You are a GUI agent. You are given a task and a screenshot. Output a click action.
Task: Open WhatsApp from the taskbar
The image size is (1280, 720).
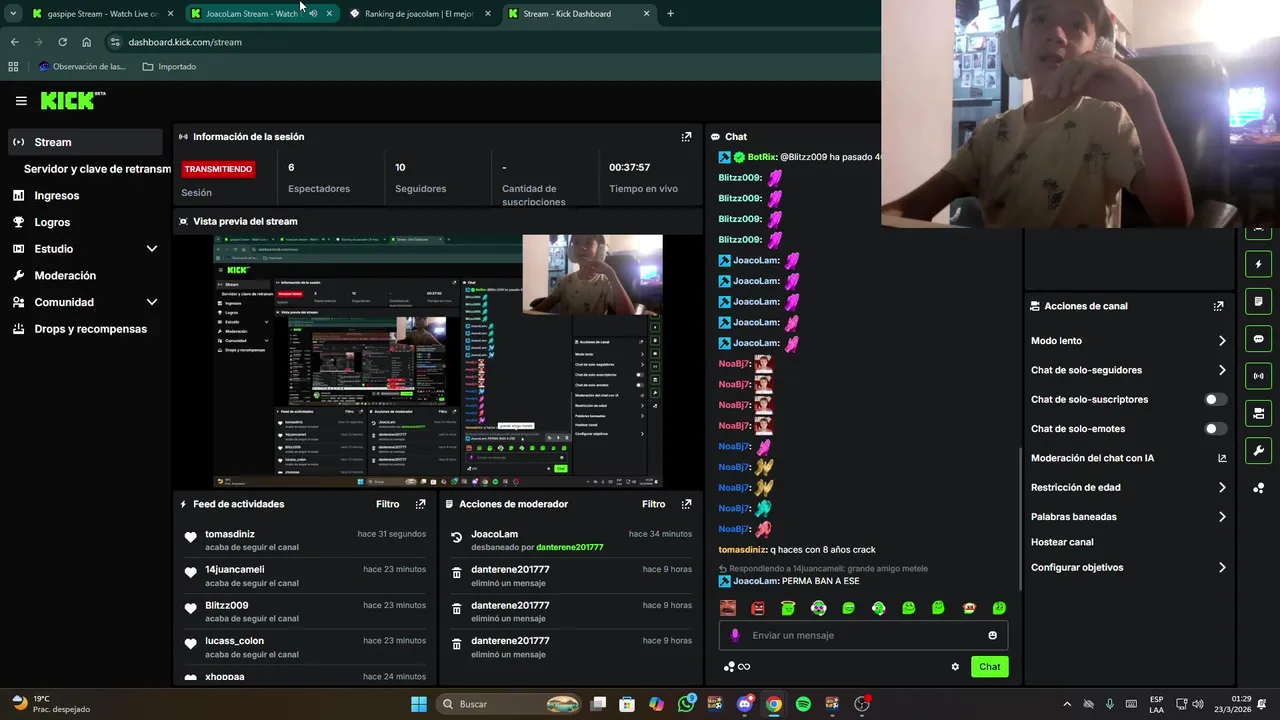tap(686, 704)
